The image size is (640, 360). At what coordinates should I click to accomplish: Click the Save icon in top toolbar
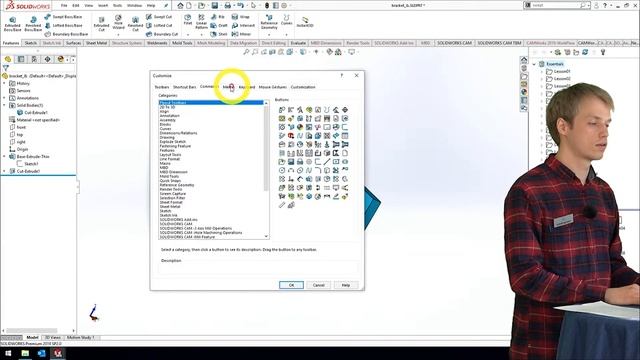click(214, 5)
